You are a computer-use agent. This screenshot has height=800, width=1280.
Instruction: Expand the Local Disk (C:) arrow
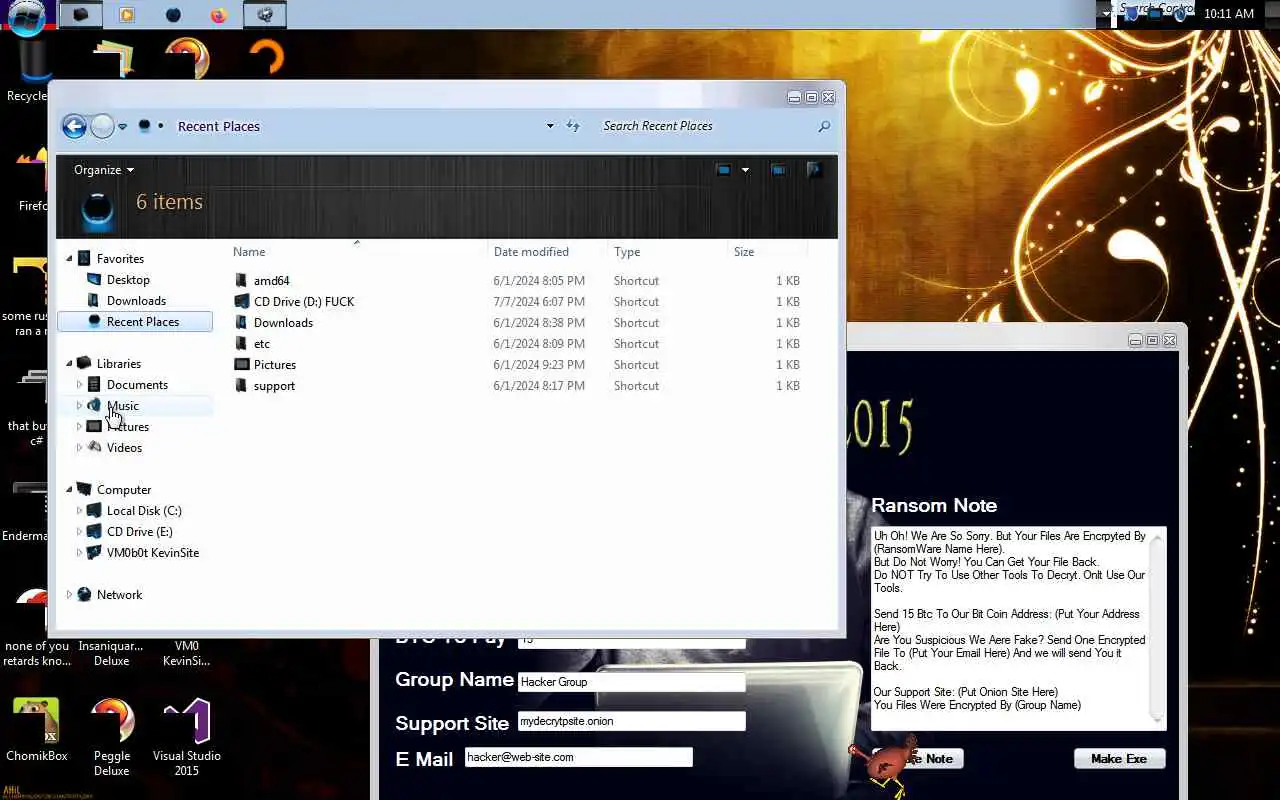[80, 511]
